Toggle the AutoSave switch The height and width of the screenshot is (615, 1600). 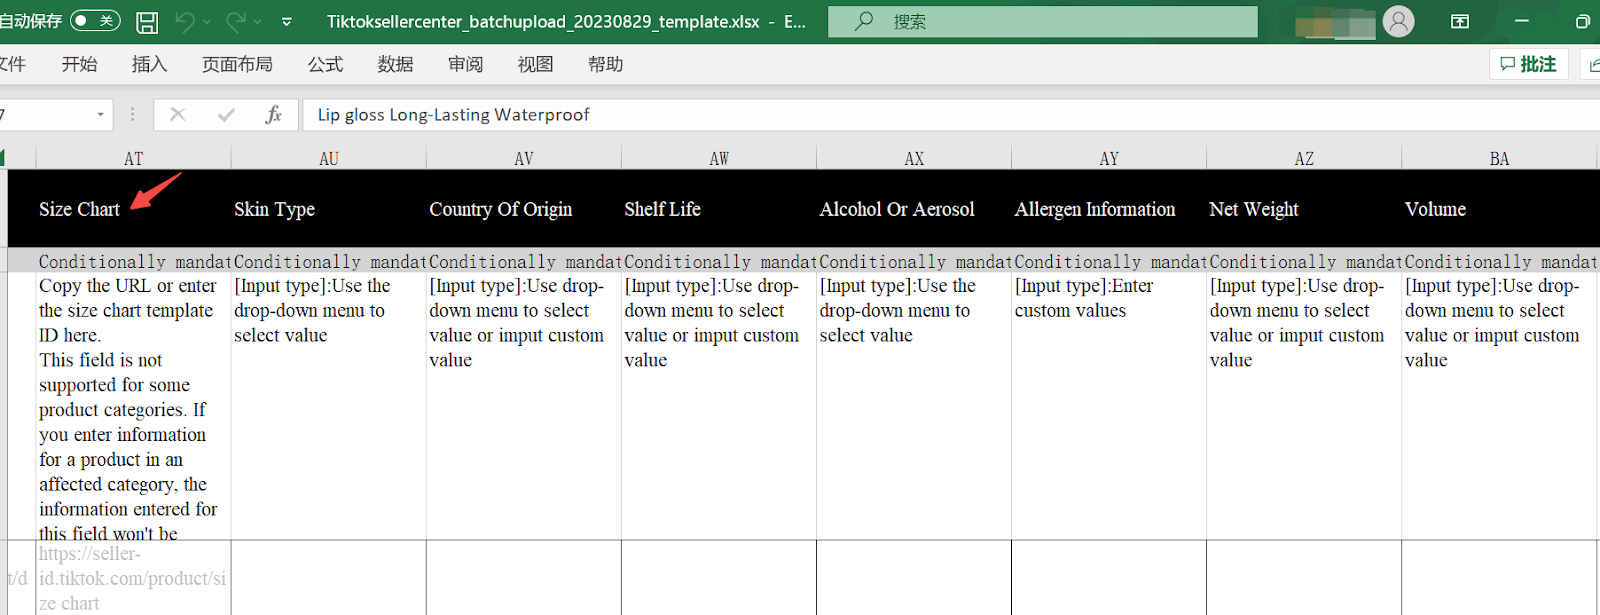point(95,21)
